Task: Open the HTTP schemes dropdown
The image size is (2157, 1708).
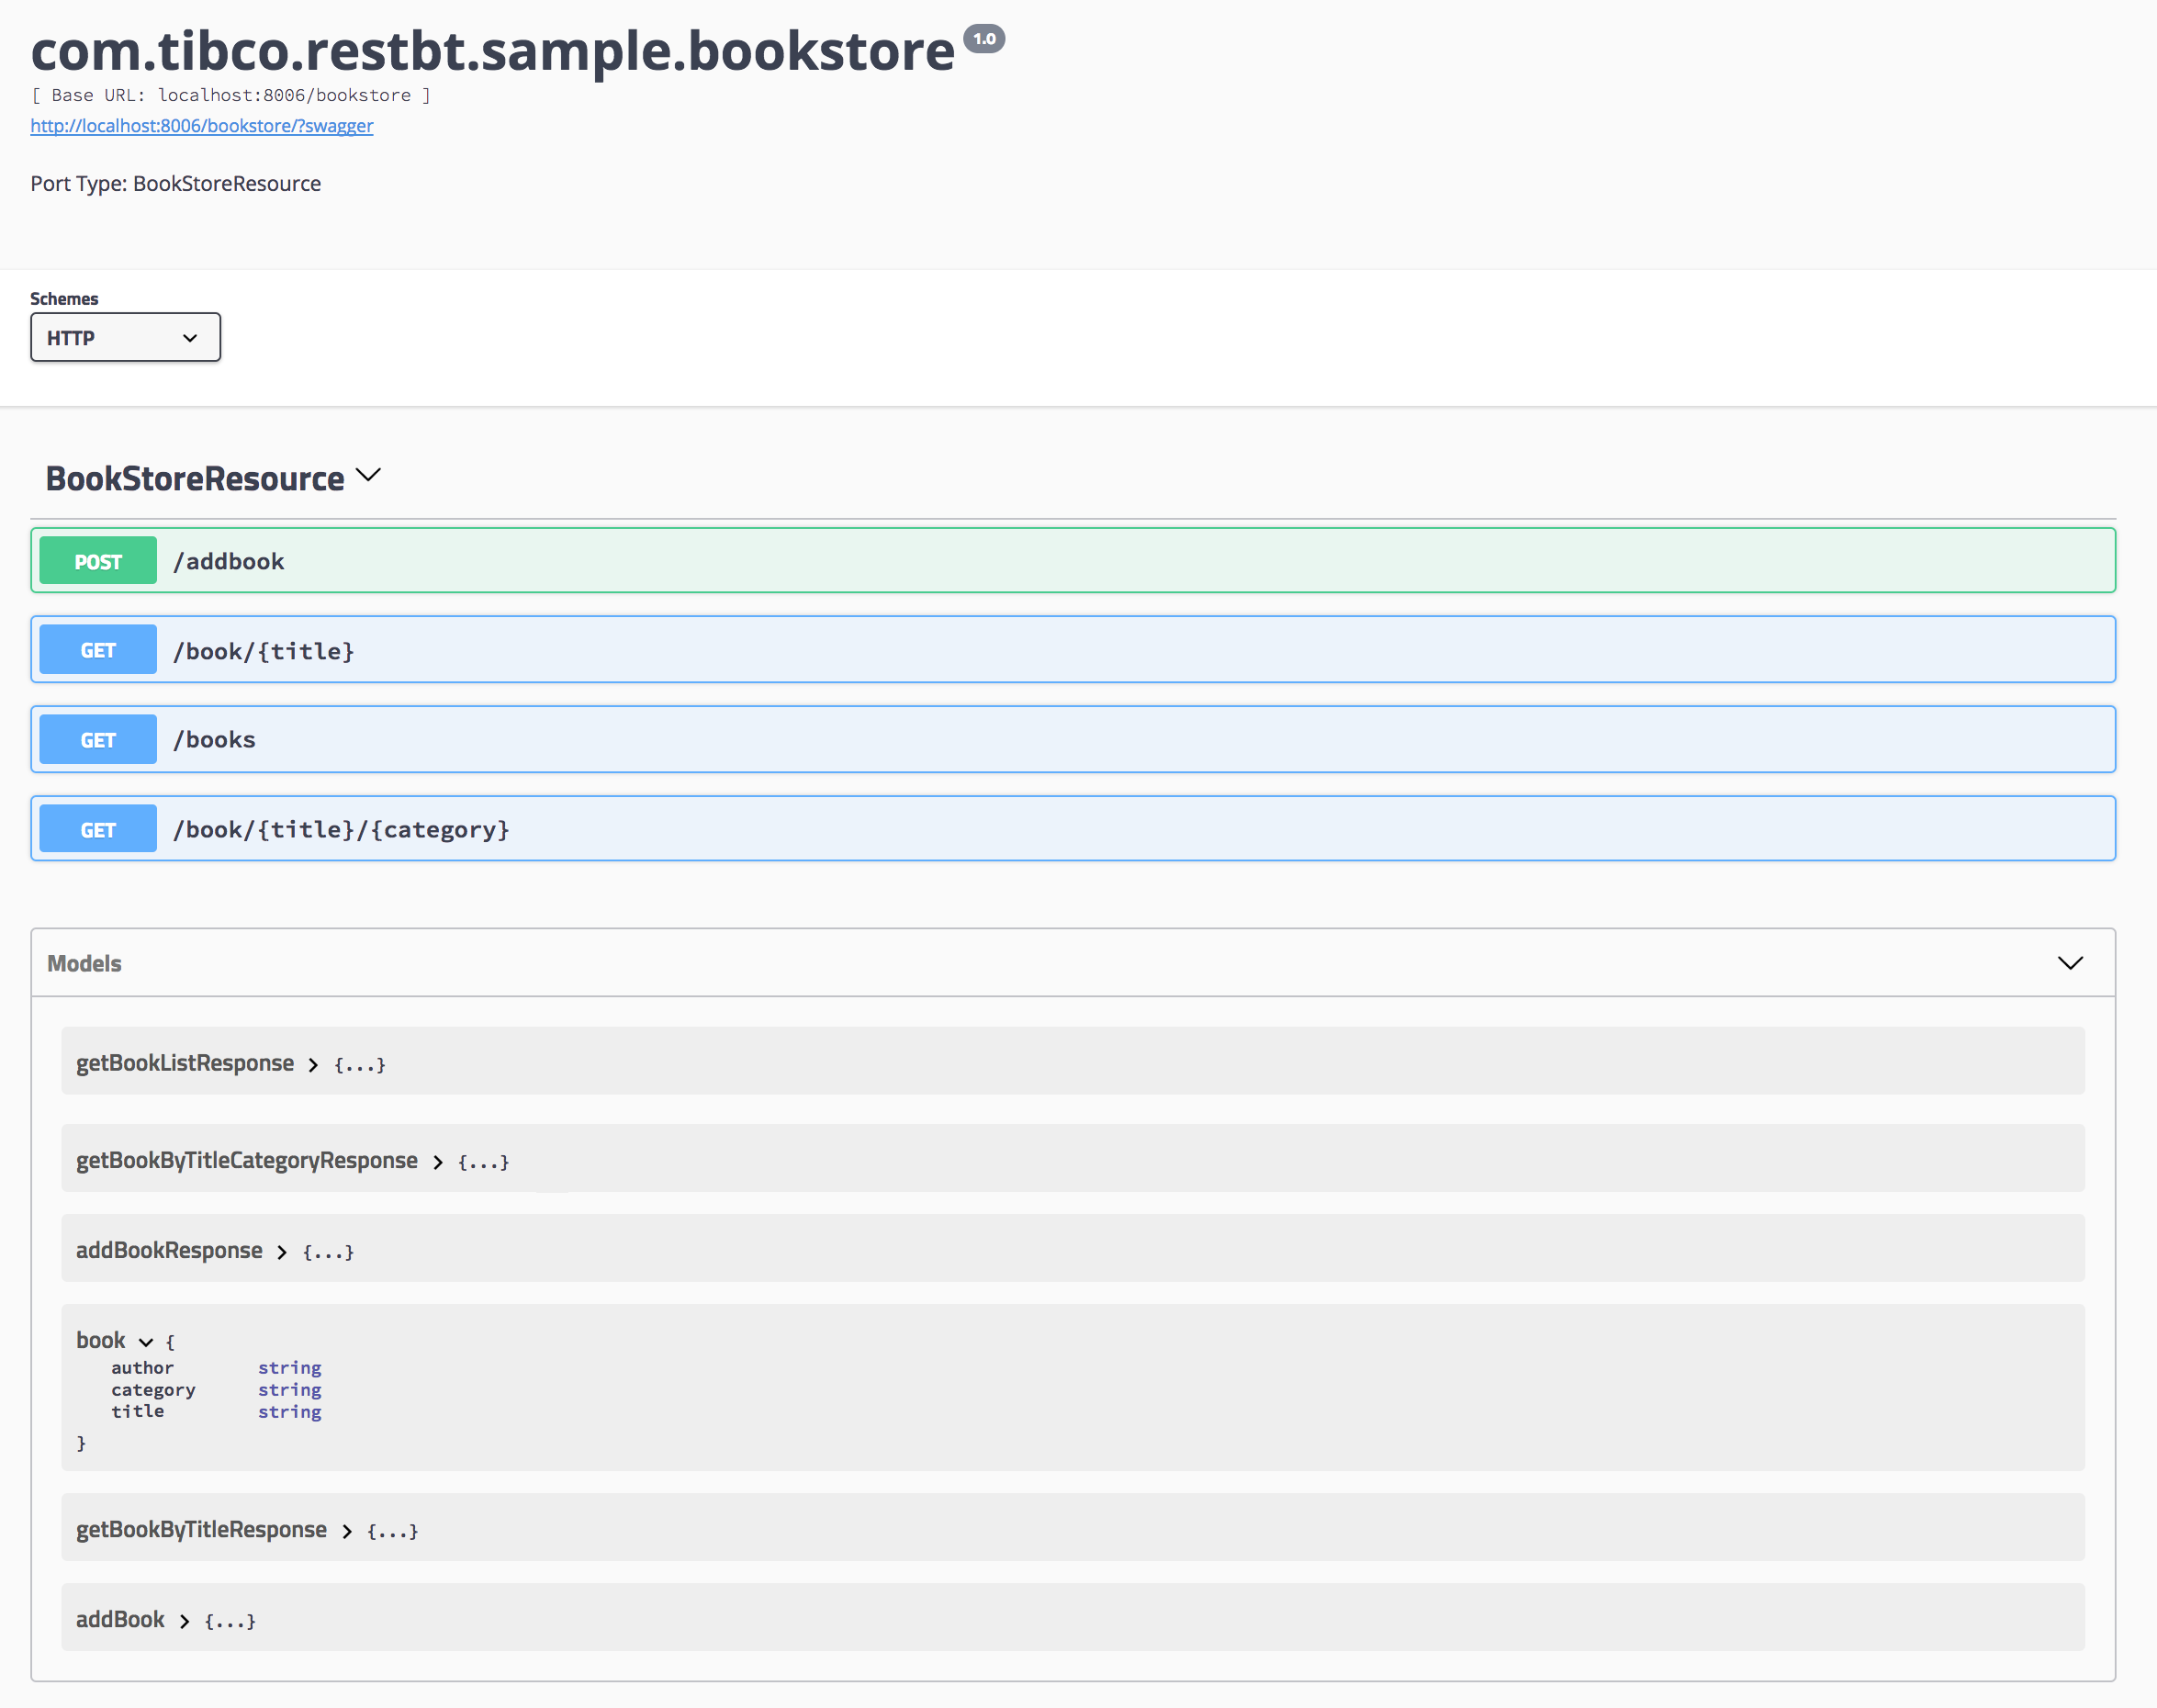Action: click(125, 338)
